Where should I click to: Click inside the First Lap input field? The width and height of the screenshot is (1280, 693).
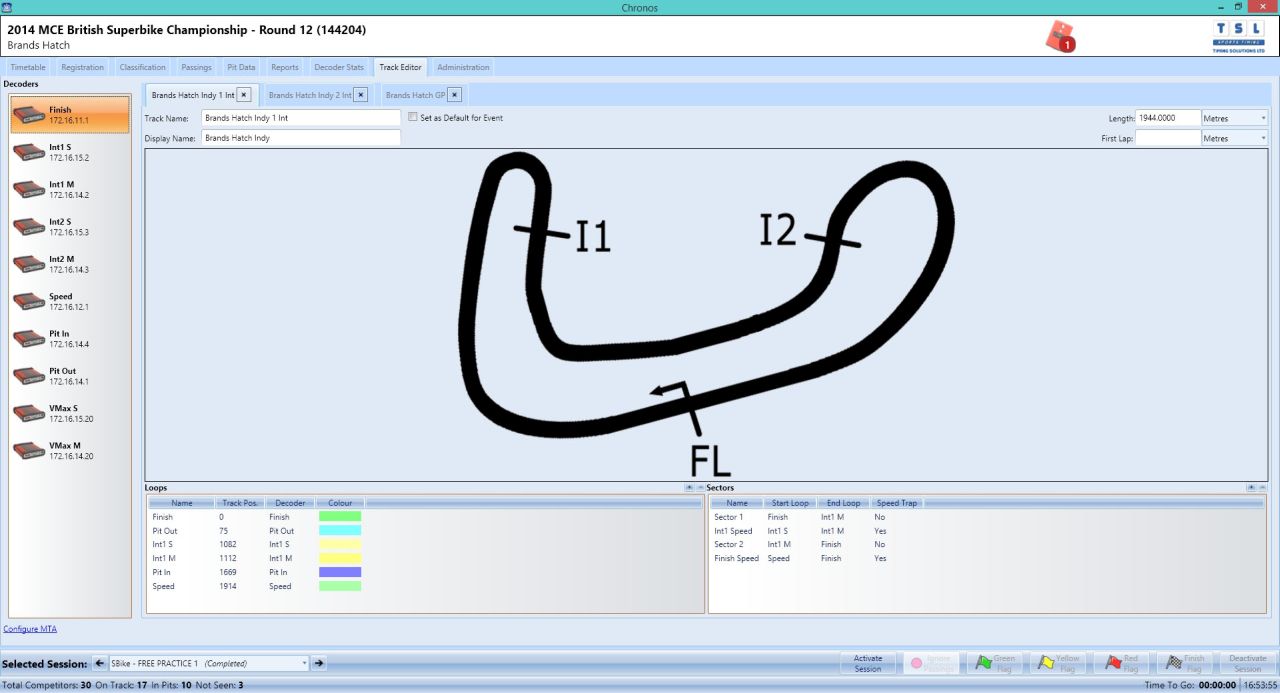pyautogui.click(x=1168, y=138)
